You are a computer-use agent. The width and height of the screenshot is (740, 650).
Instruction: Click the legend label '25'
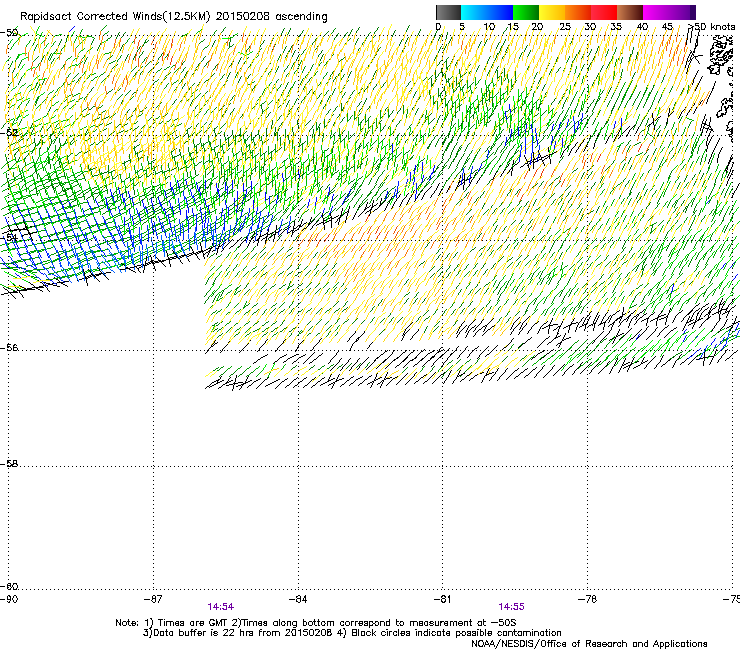[565, 27]
